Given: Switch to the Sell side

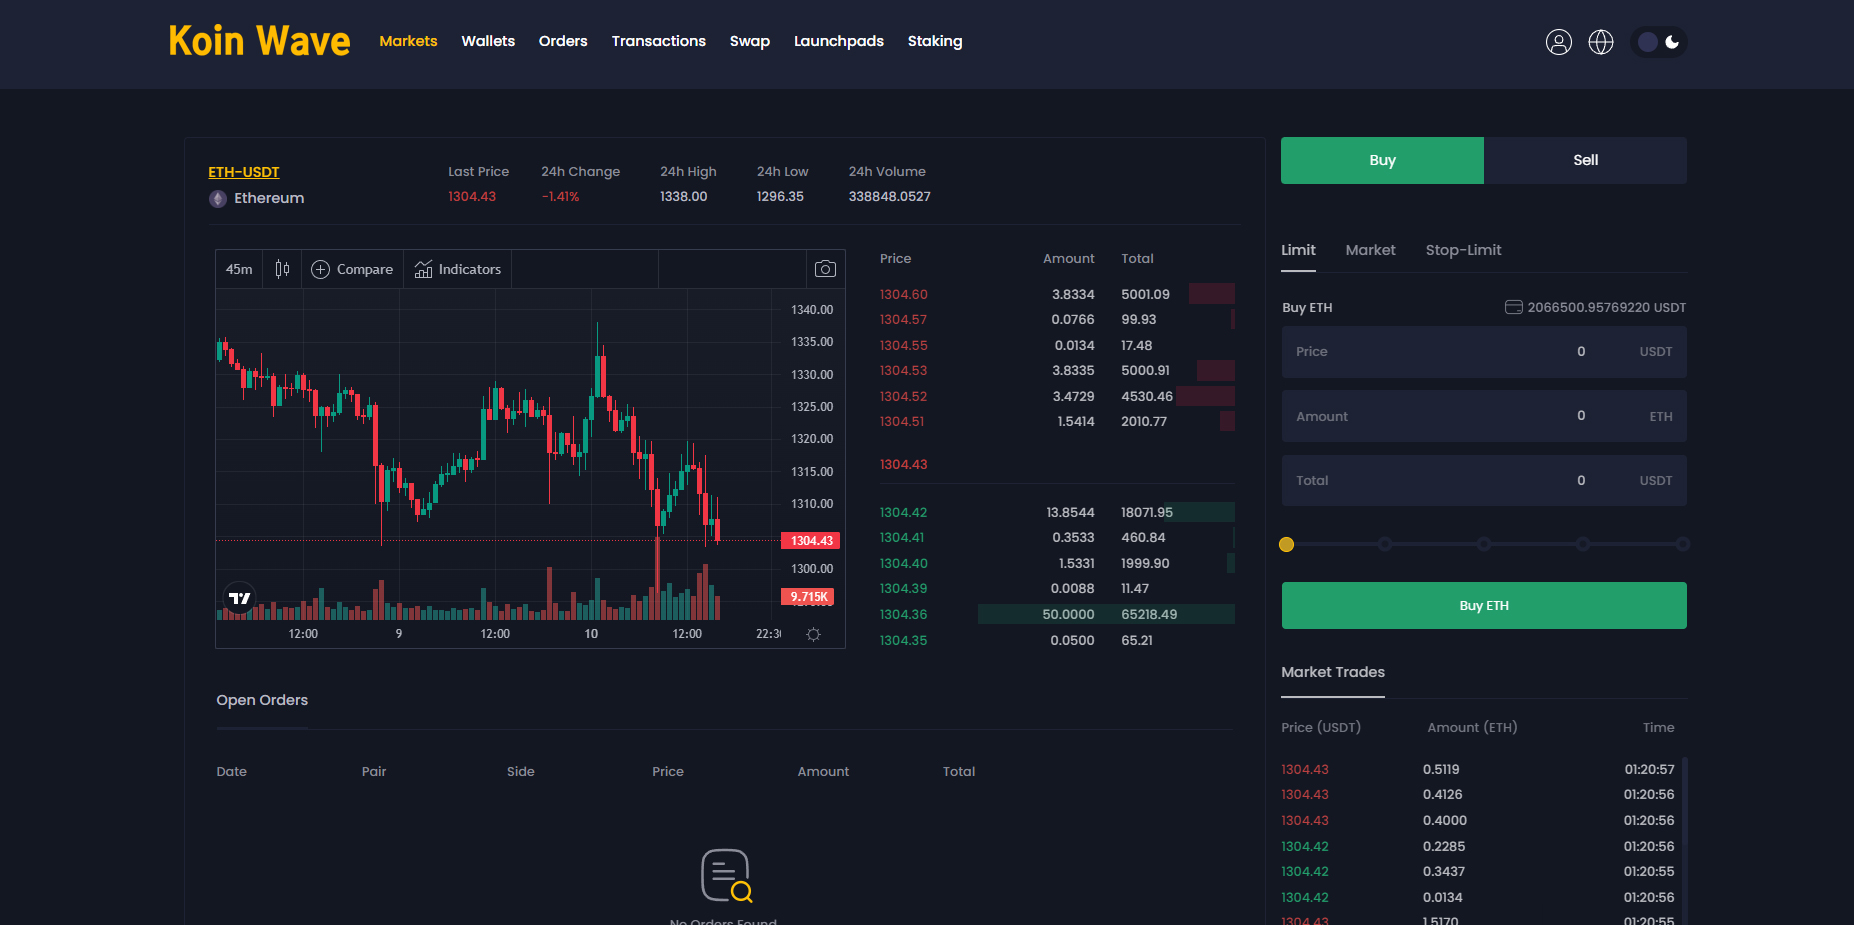Looking at the screenshot, I should 1584,160.
